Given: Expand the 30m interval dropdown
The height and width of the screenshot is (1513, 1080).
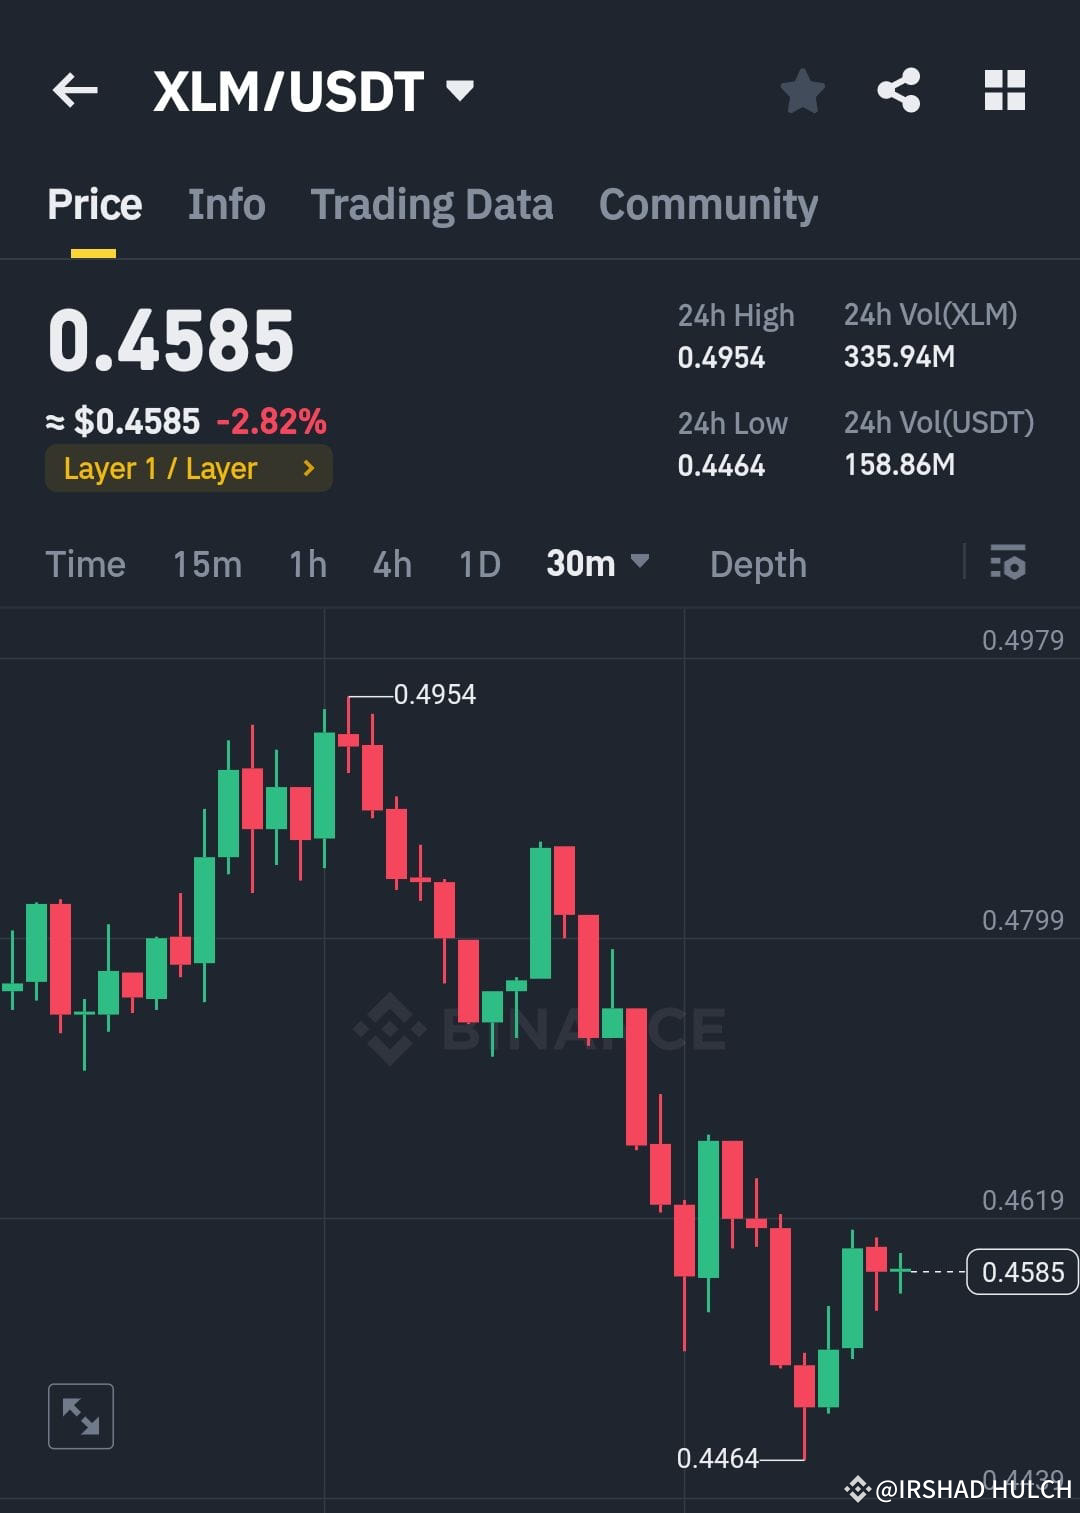Looking at the screenshot, I should [598, 564].
